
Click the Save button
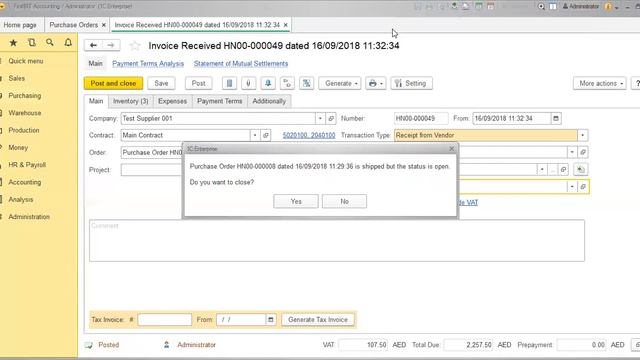[161, 83]
